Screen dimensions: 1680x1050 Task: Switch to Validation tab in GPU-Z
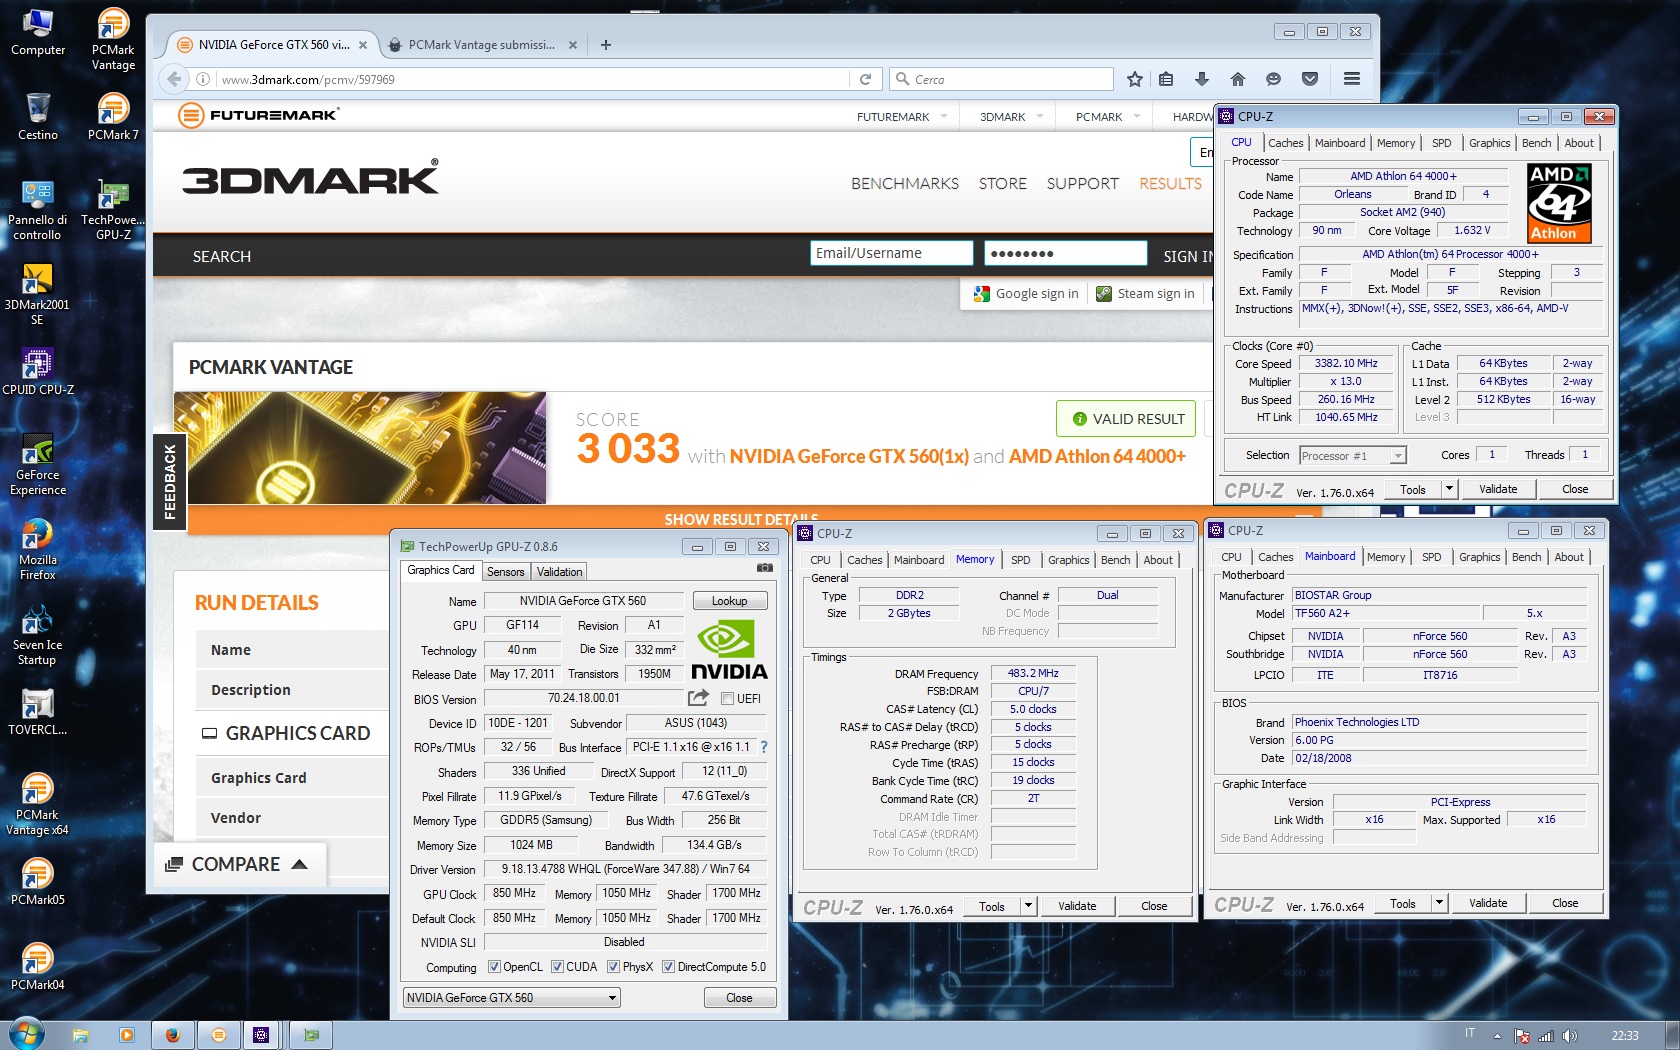coord(559,572)
